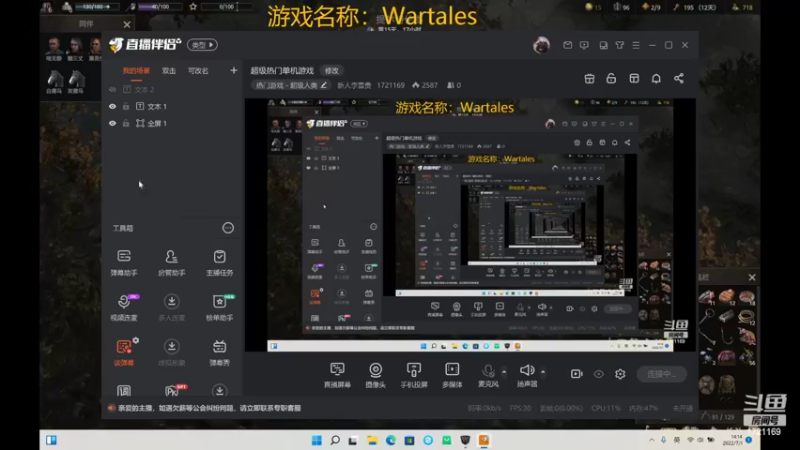Expand the microphone options arrow
This screenshot has width=800, height=450.
[x=504, y=371]
